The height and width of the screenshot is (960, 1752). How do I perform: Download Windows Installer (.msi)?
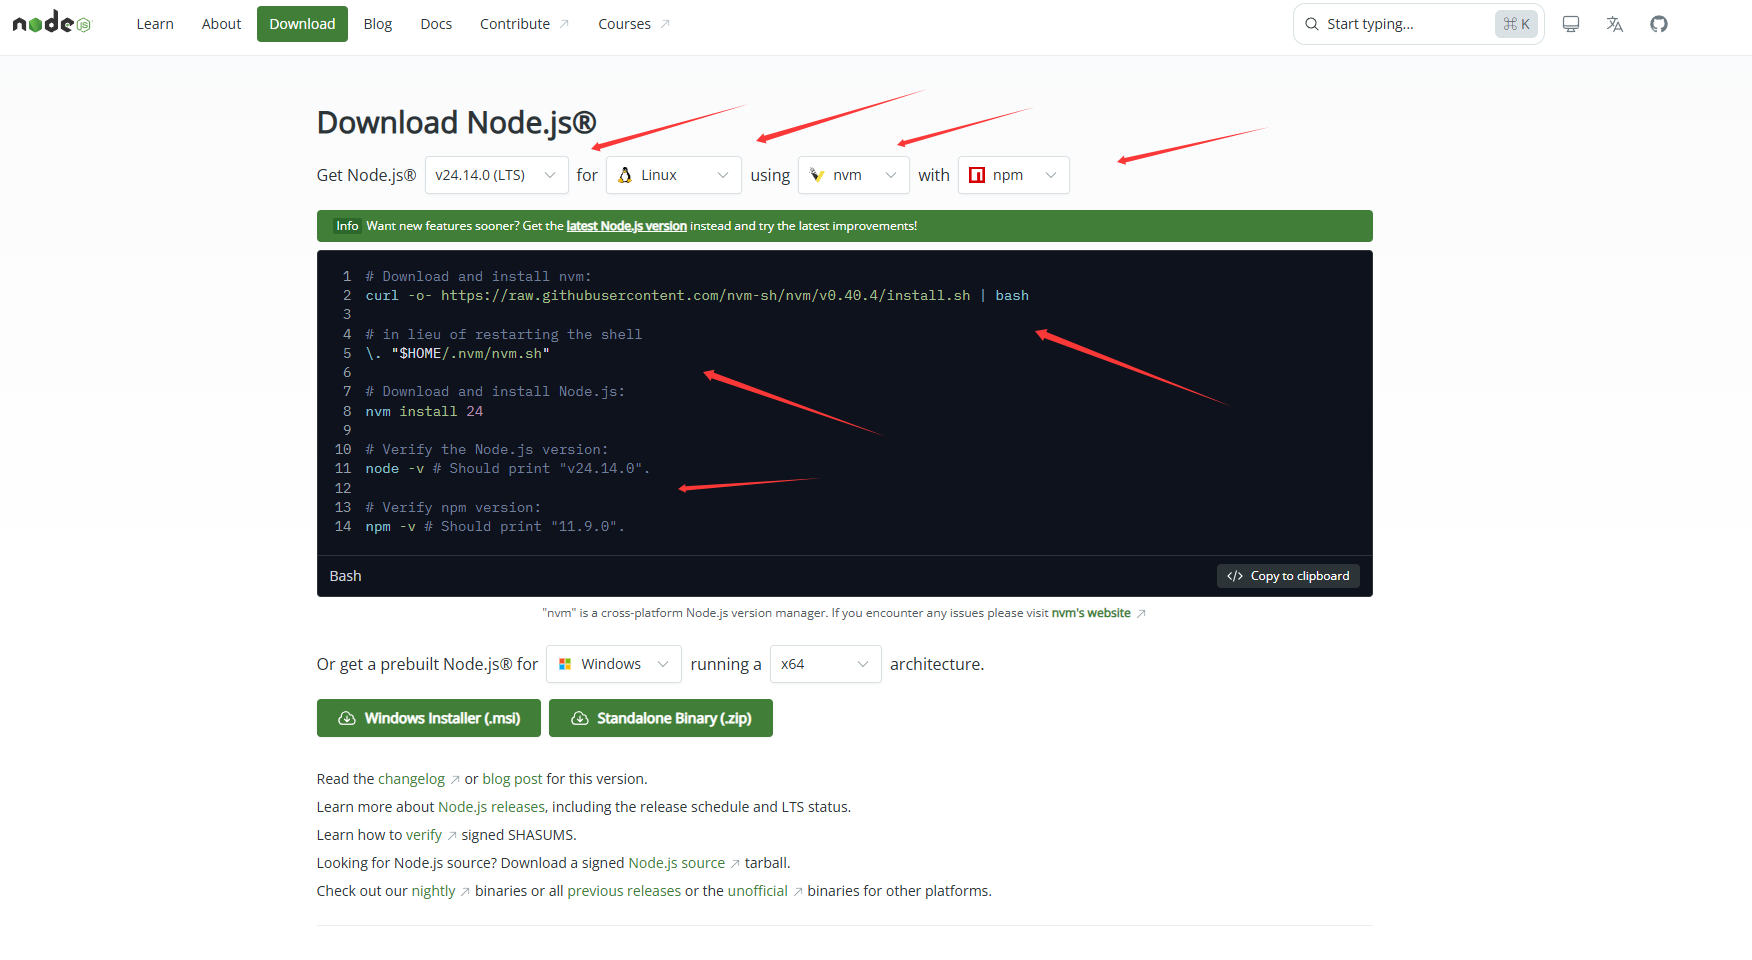pos(429,718)
